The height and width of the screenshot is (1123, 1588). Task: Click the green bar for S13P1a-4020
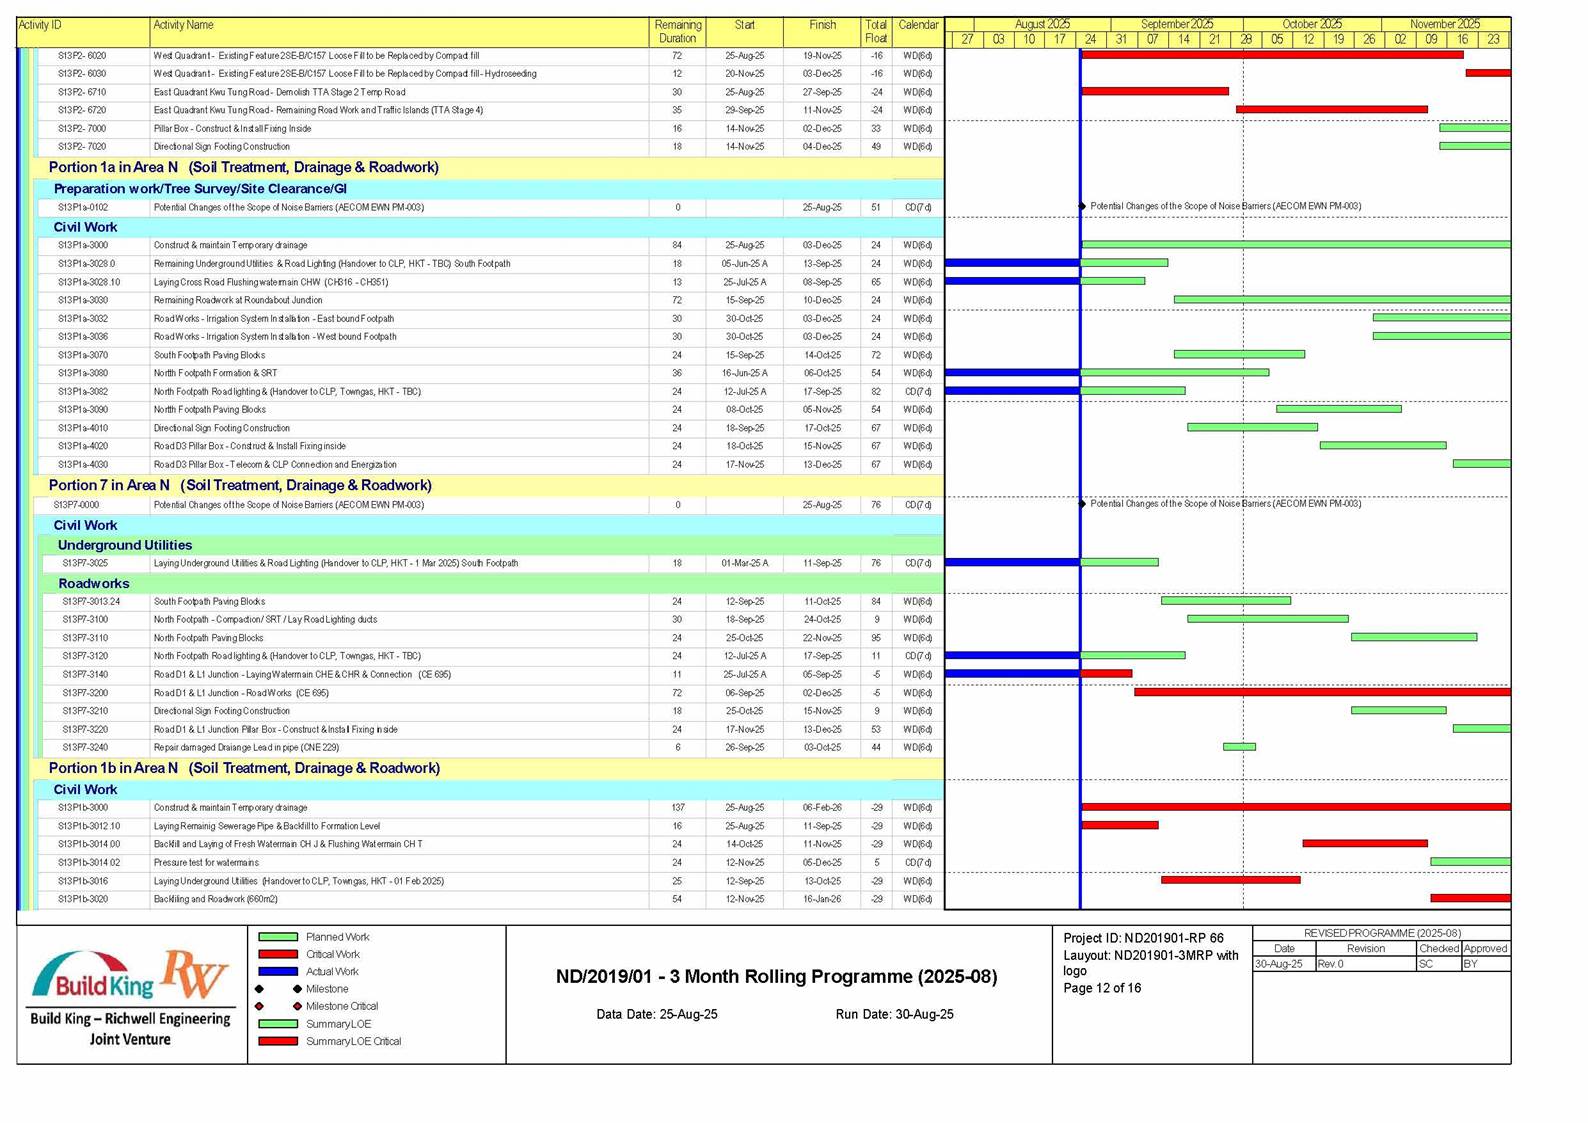[1383, 445]
